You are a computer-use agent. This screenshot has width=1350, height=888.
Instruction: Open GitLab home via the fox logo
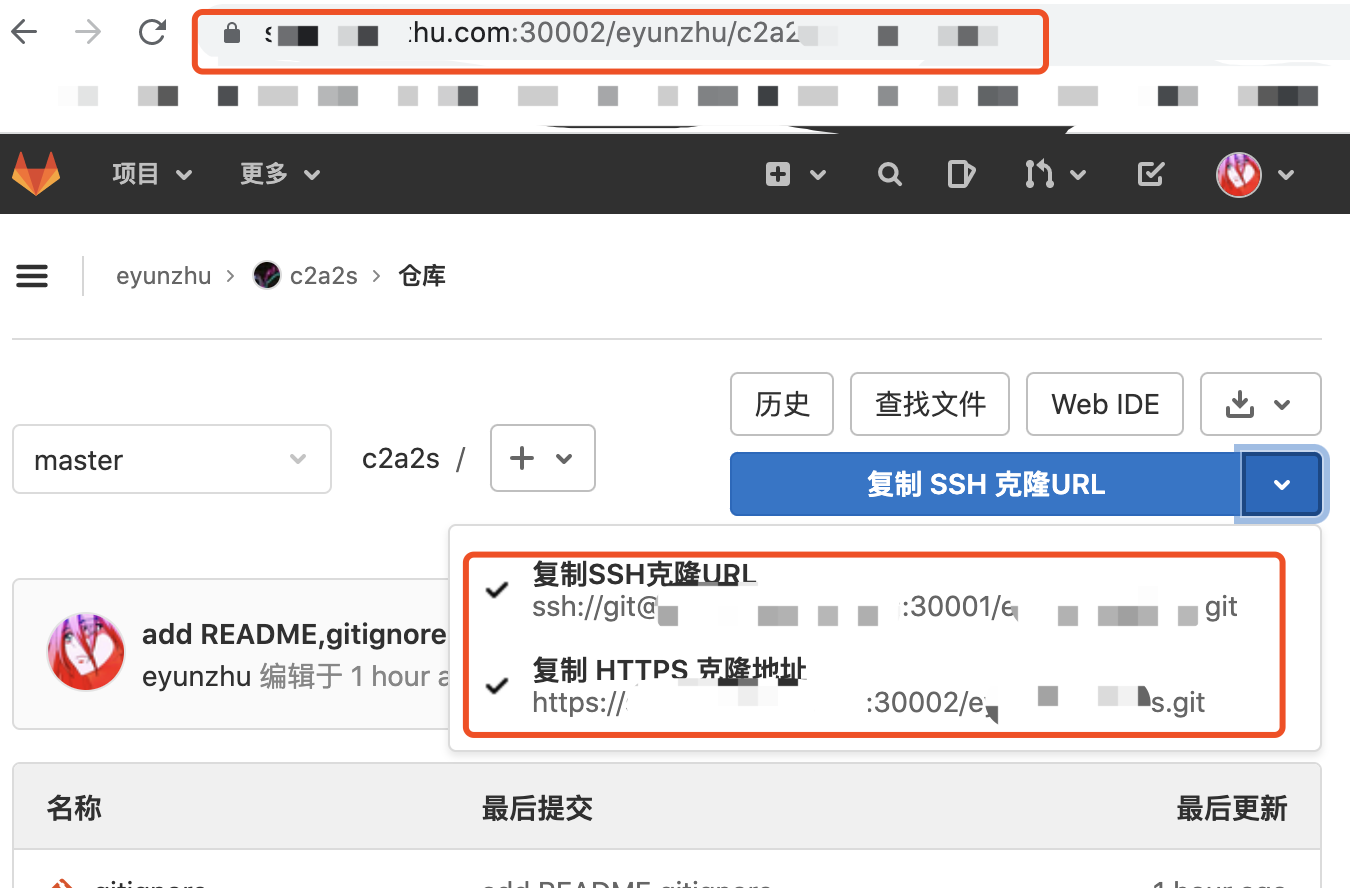coord(36,174)
